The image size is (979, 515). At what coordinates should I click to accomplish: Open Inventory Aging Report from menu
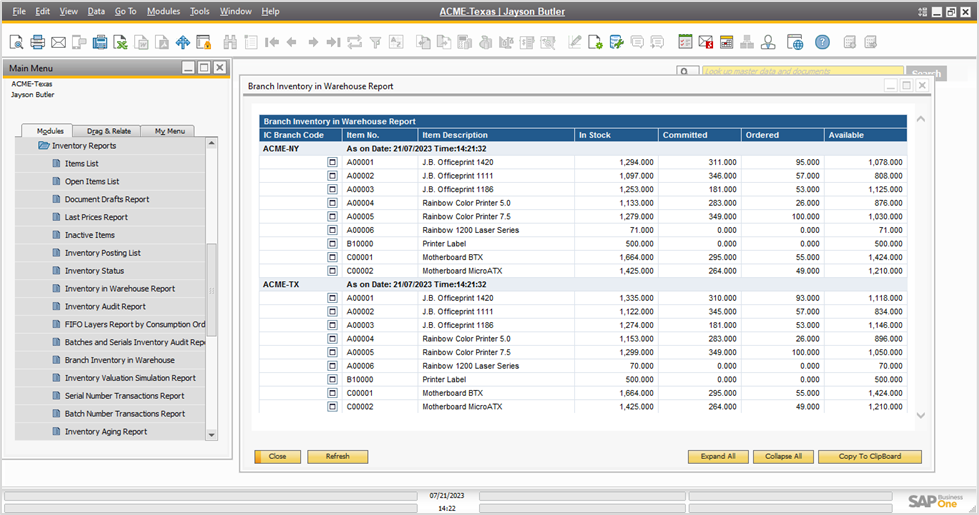click(106, 432)
